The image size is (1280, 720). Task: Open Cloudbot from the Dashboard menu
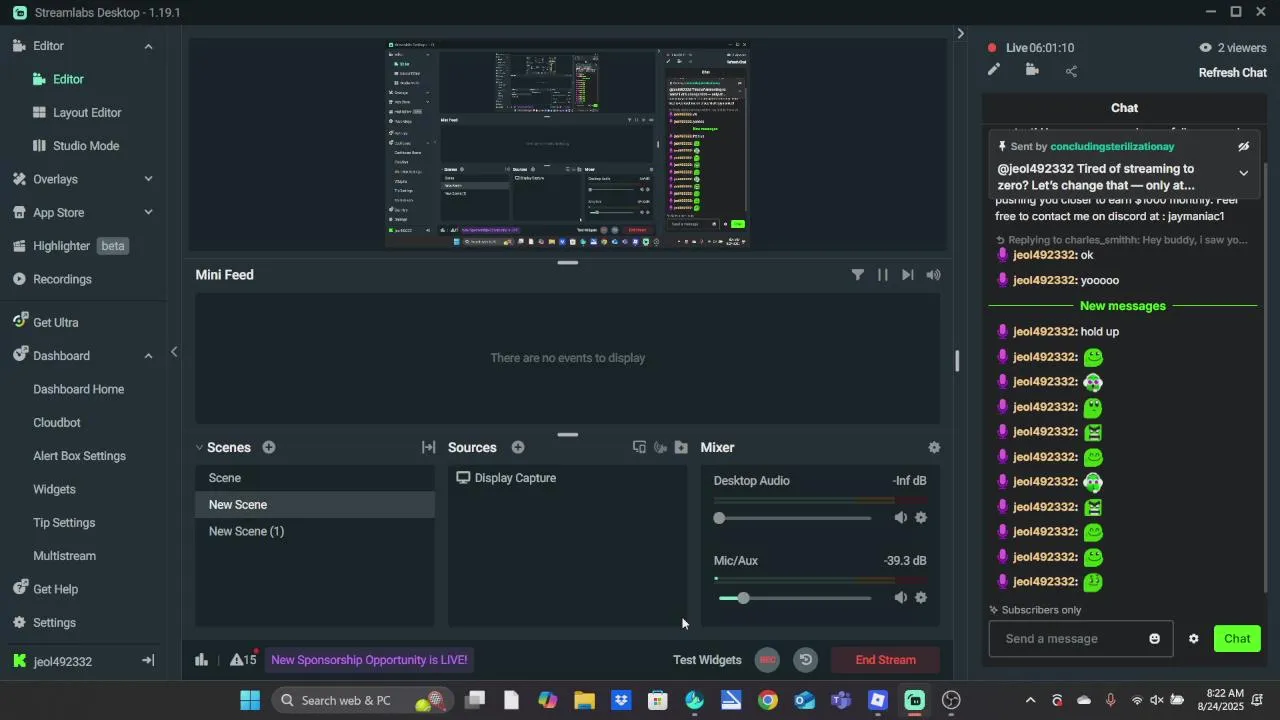(x=57, y=423)
